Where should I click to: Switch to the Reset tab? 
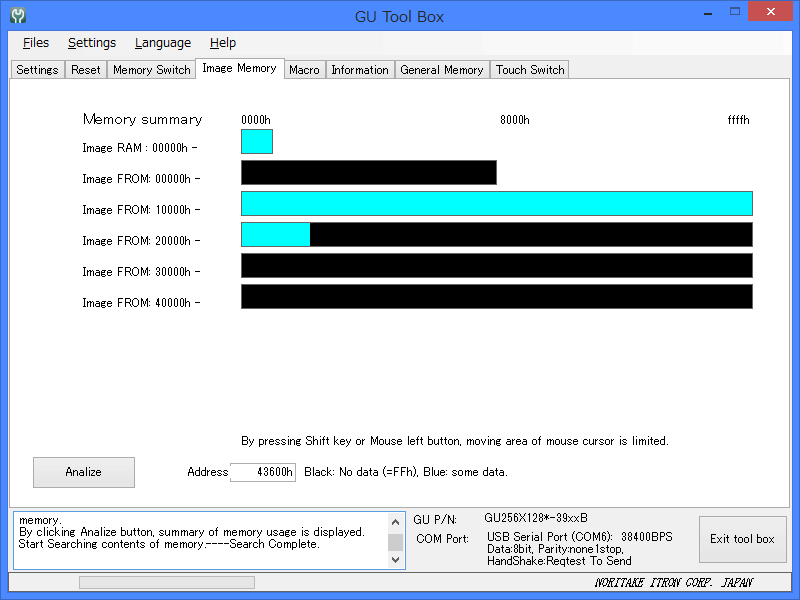coord(86,70)
